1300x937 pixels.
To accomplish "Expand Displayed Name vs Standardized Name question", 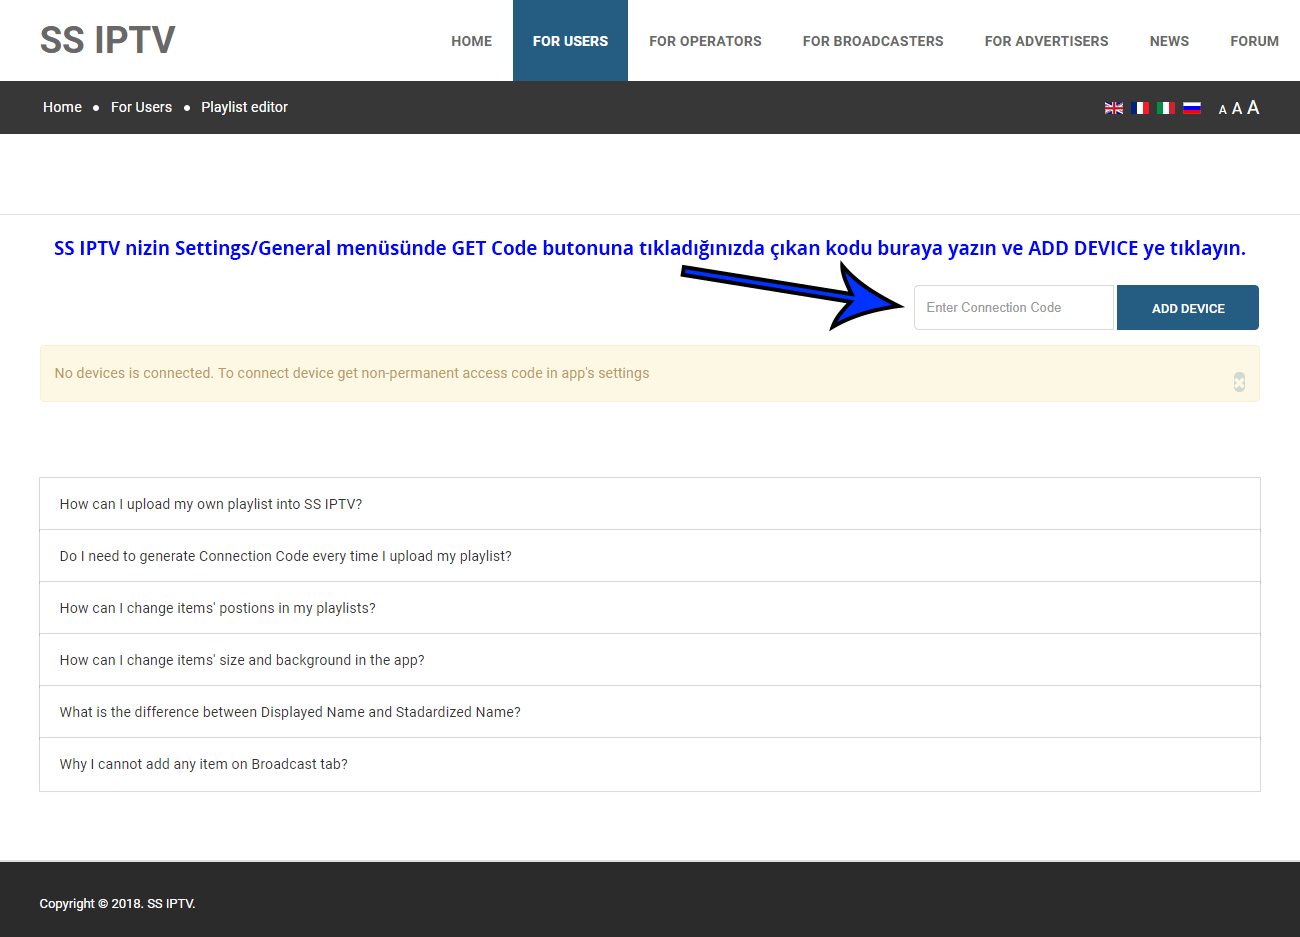I will [290, 712].
